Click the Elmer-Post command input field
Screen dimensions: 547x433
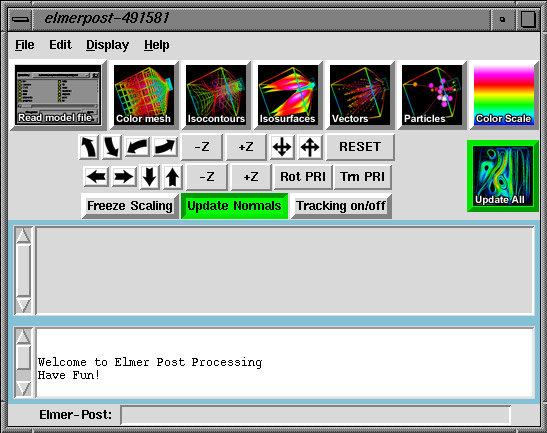coord(316,415)
